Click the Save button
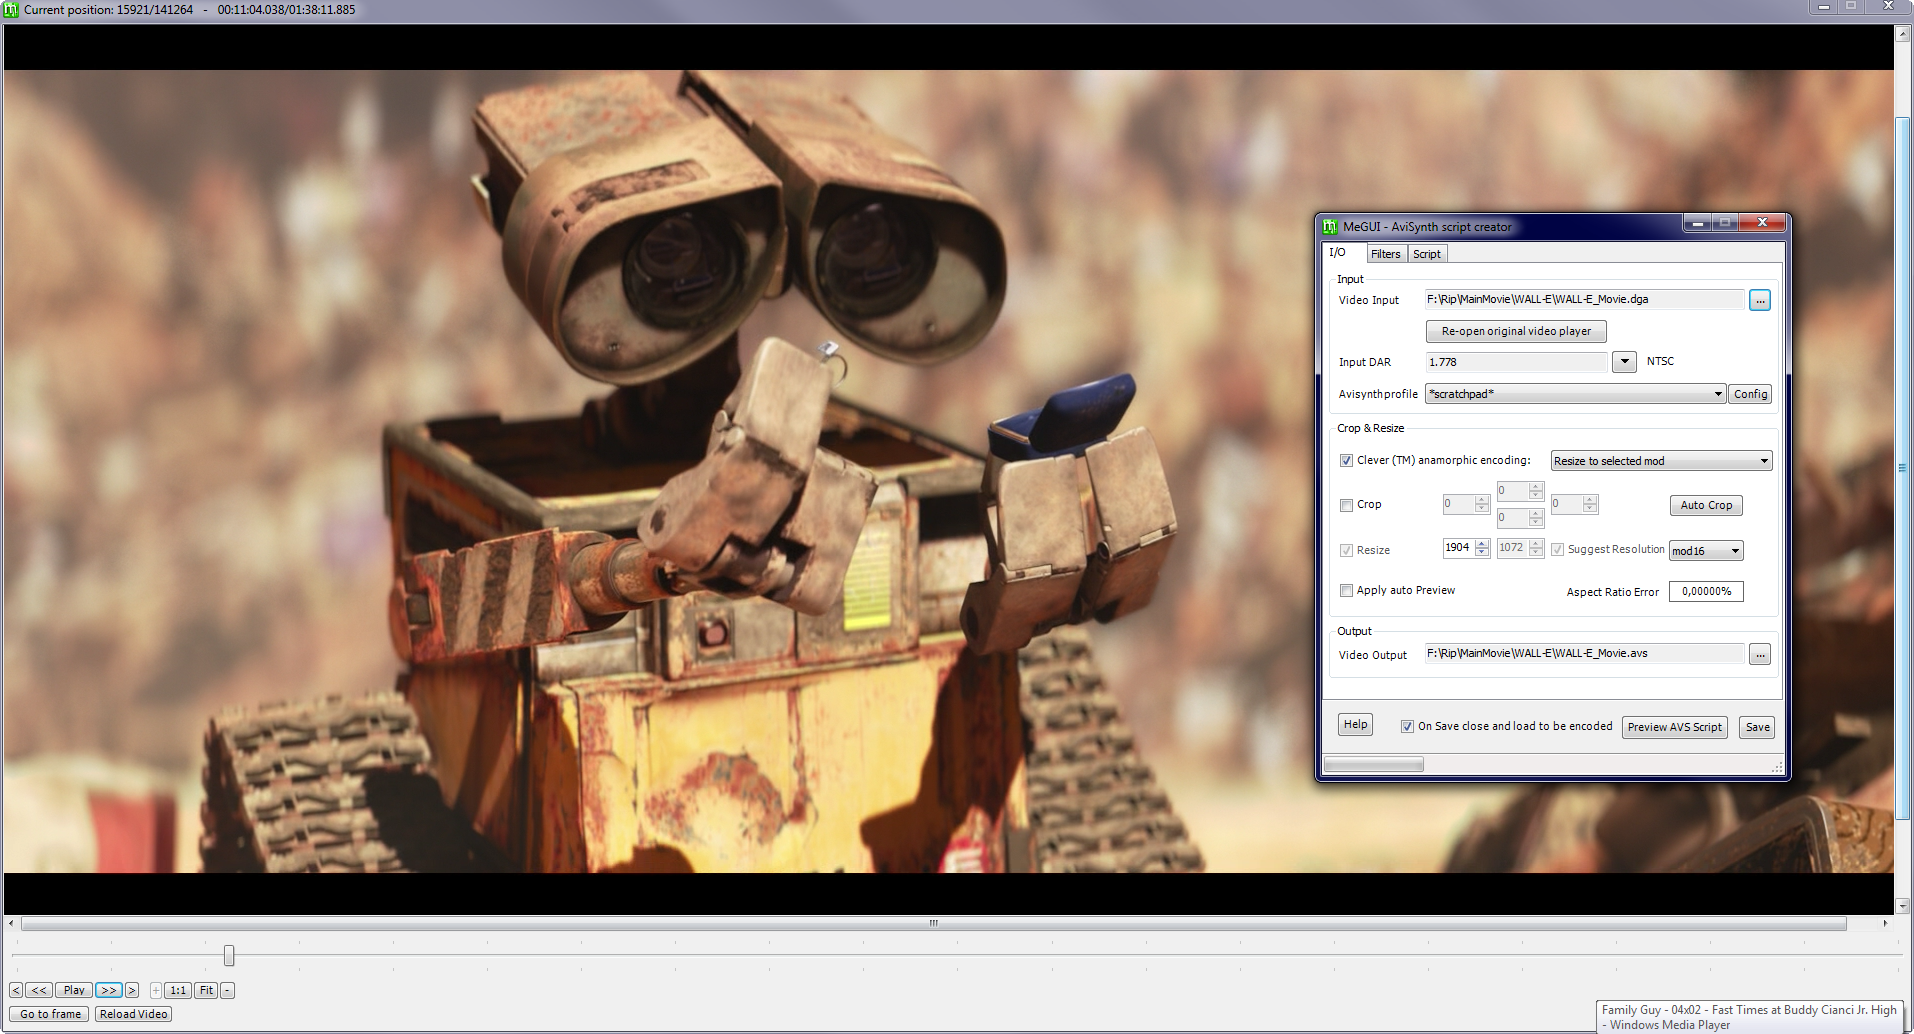 1757,727
